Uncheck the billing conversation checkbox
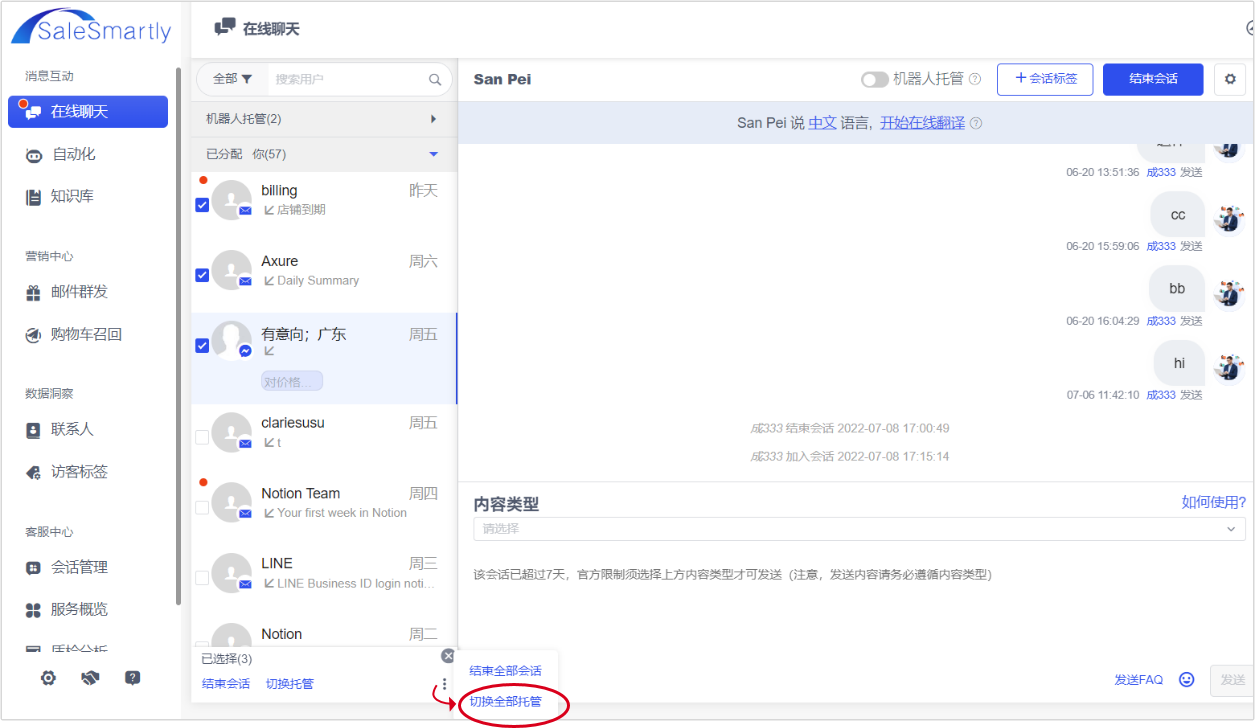 point(202,204)
